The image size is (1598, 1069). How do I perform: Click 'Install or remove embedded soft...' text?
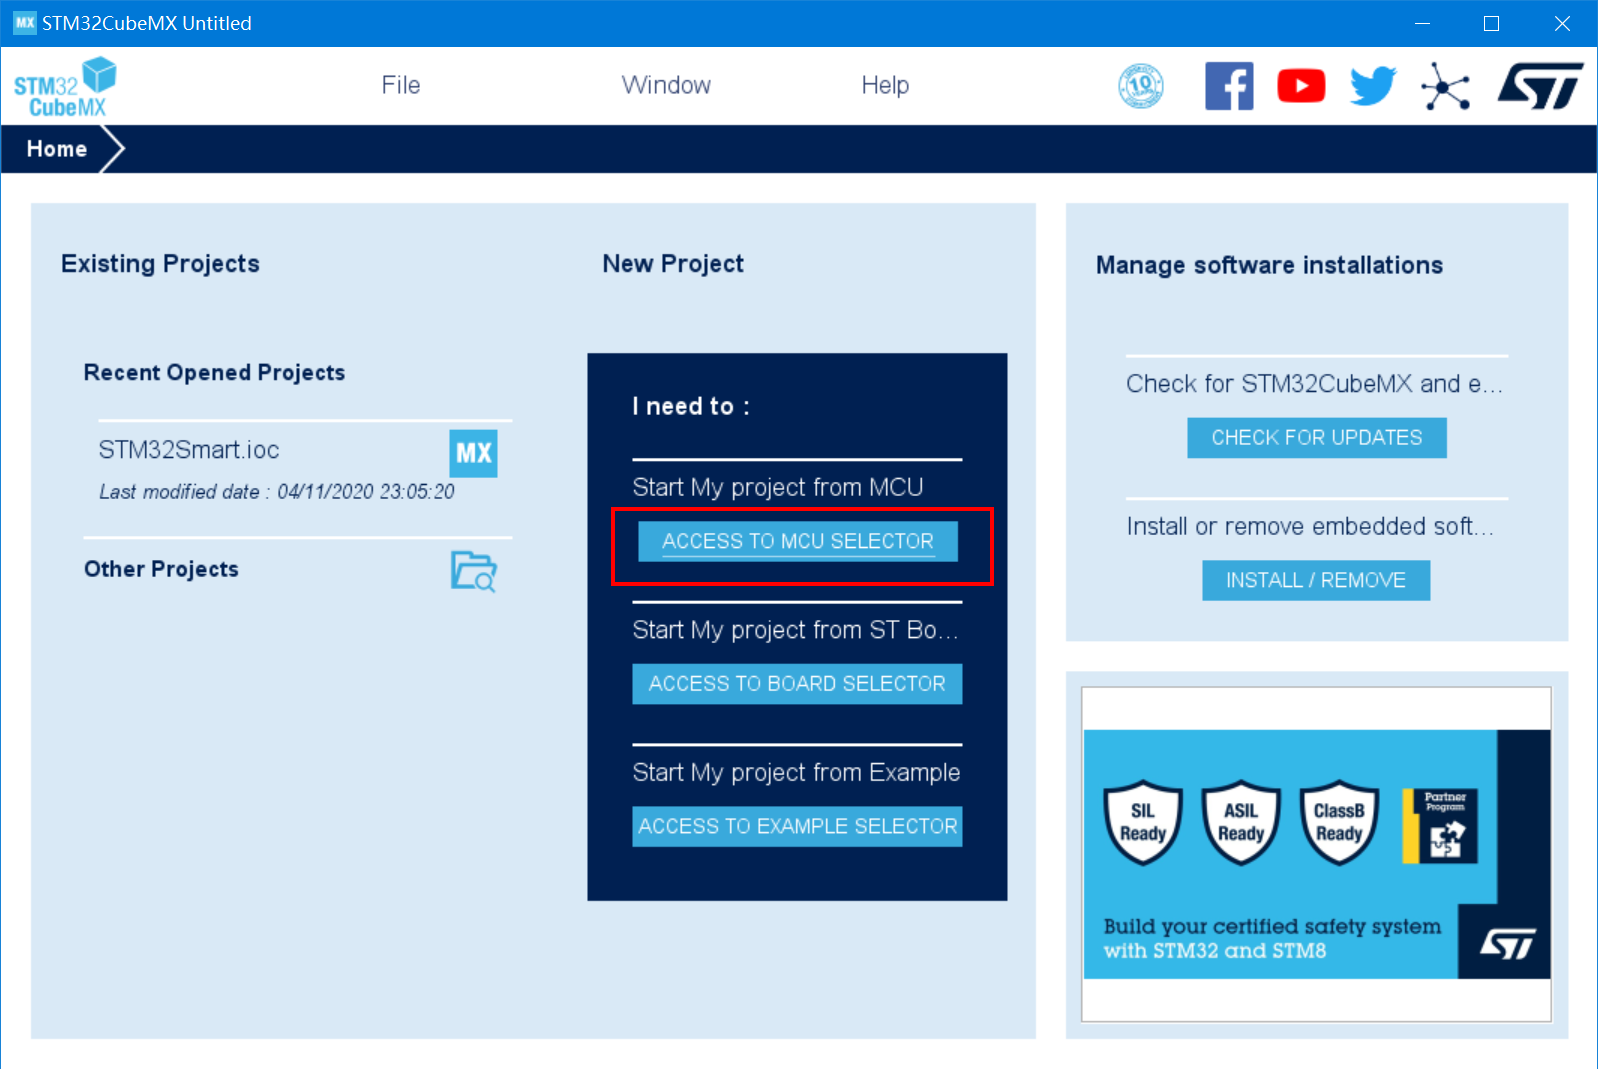(x=1310, y=527)
